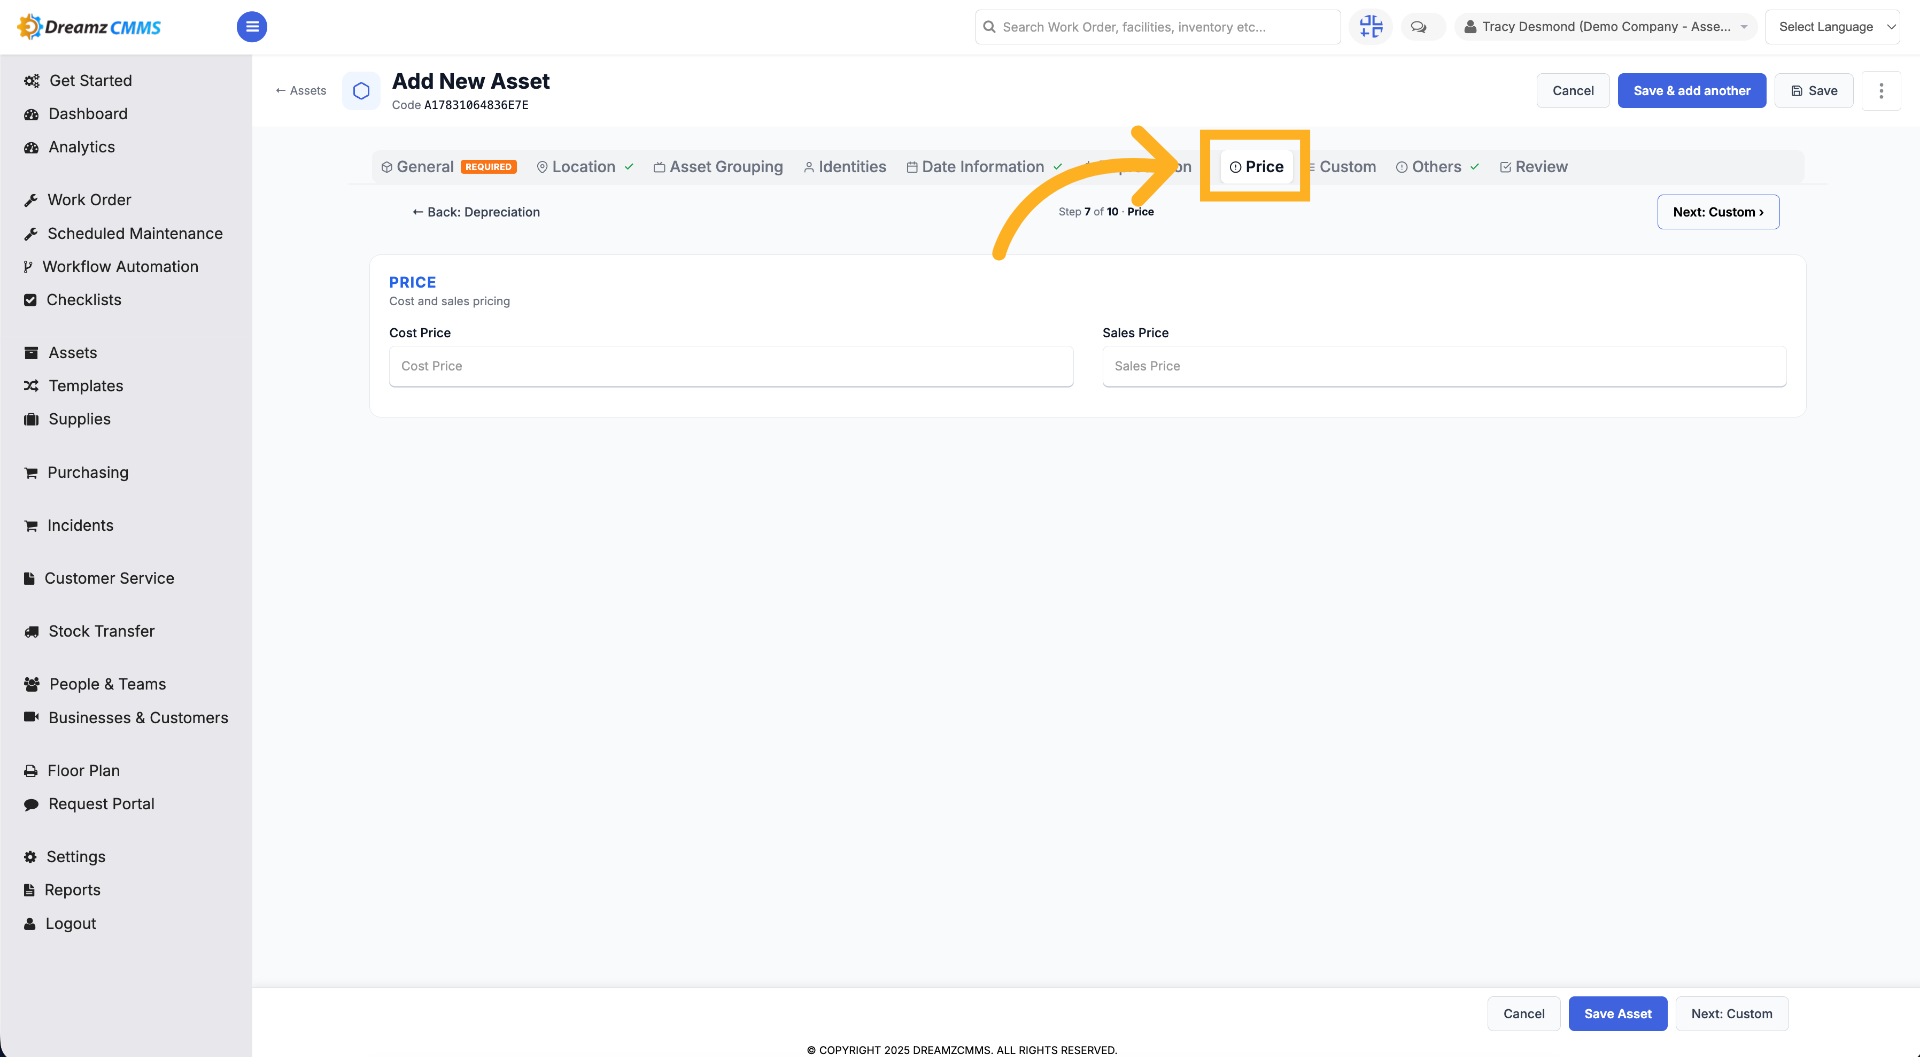Switch to the Review tab
Viewport: 1920px width, 1057px height.
click(x=1534, y=167)
